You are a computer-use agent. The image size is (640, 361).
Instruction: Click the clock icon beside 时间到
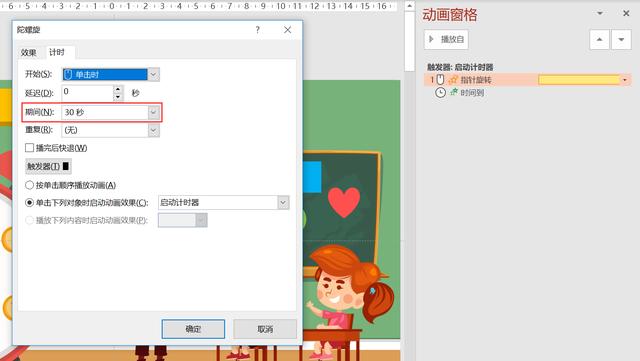coord(440,93)
